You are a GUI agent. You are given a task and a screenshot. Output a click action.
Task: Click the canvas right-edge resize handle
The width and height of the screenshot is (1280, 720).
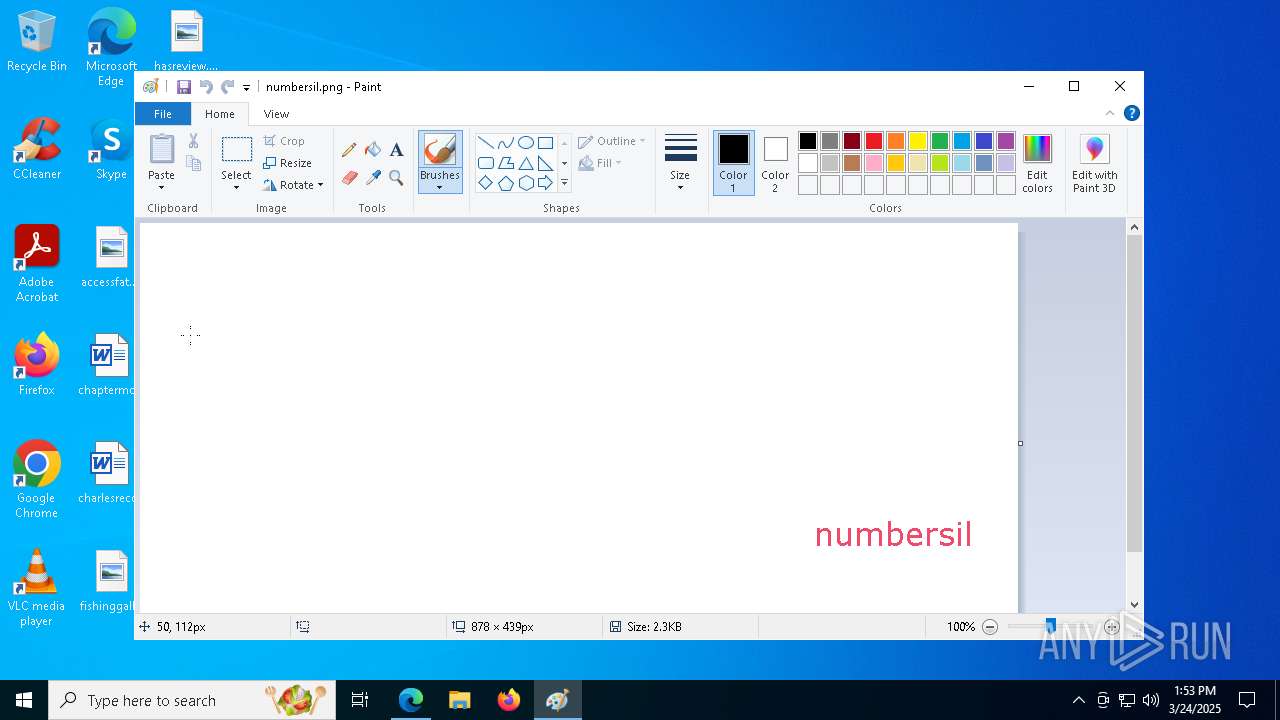(1020, 443)
